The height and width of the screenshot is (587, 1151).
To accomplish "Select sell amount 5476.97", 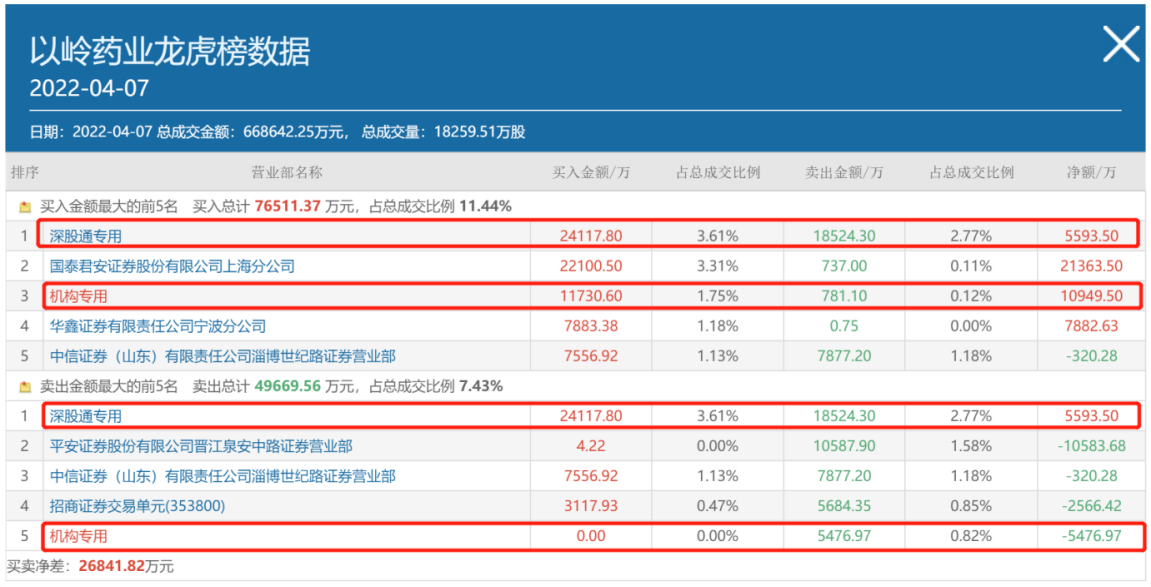I will coord(843,536).
